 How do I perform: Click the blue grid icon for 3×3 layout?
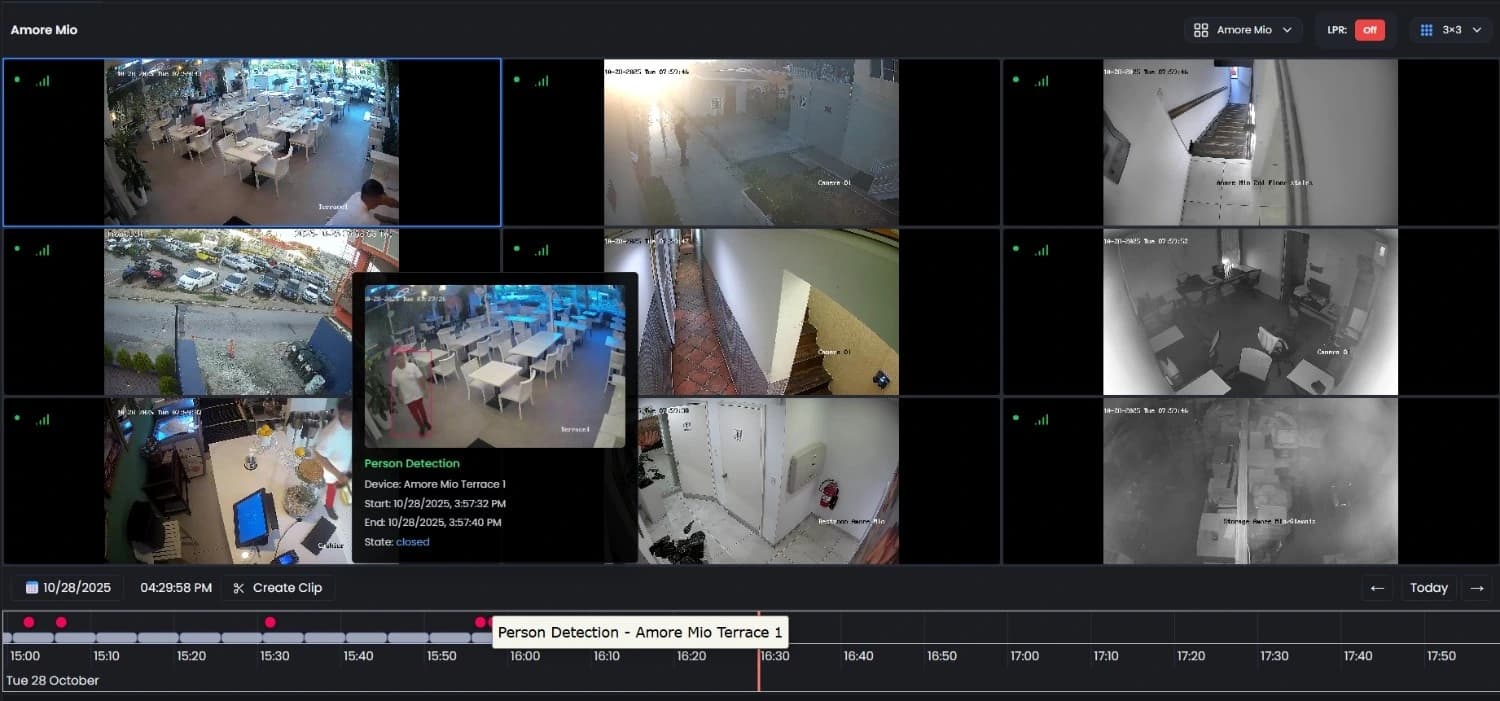(1427, 30)
